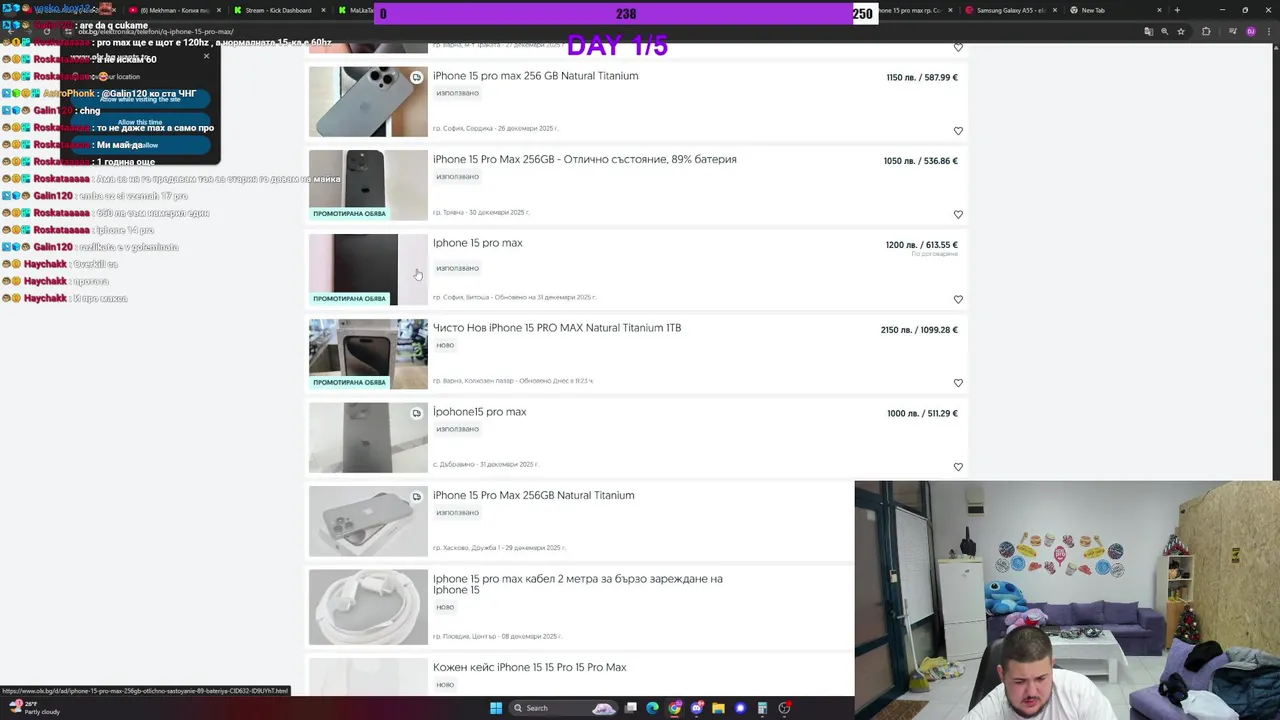Open the browser extensions puzzle icon
Viewport: 1280px width, 720px height.
[x=1206, y=31]
